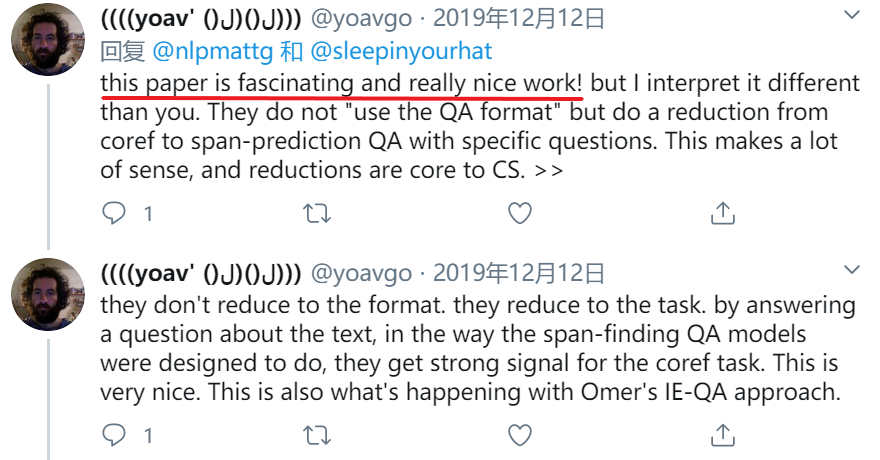The width and height of the screenshot is (880, 460).
Task: Like the first tweet
Action: pyautogui.click(x=520, y=213)
